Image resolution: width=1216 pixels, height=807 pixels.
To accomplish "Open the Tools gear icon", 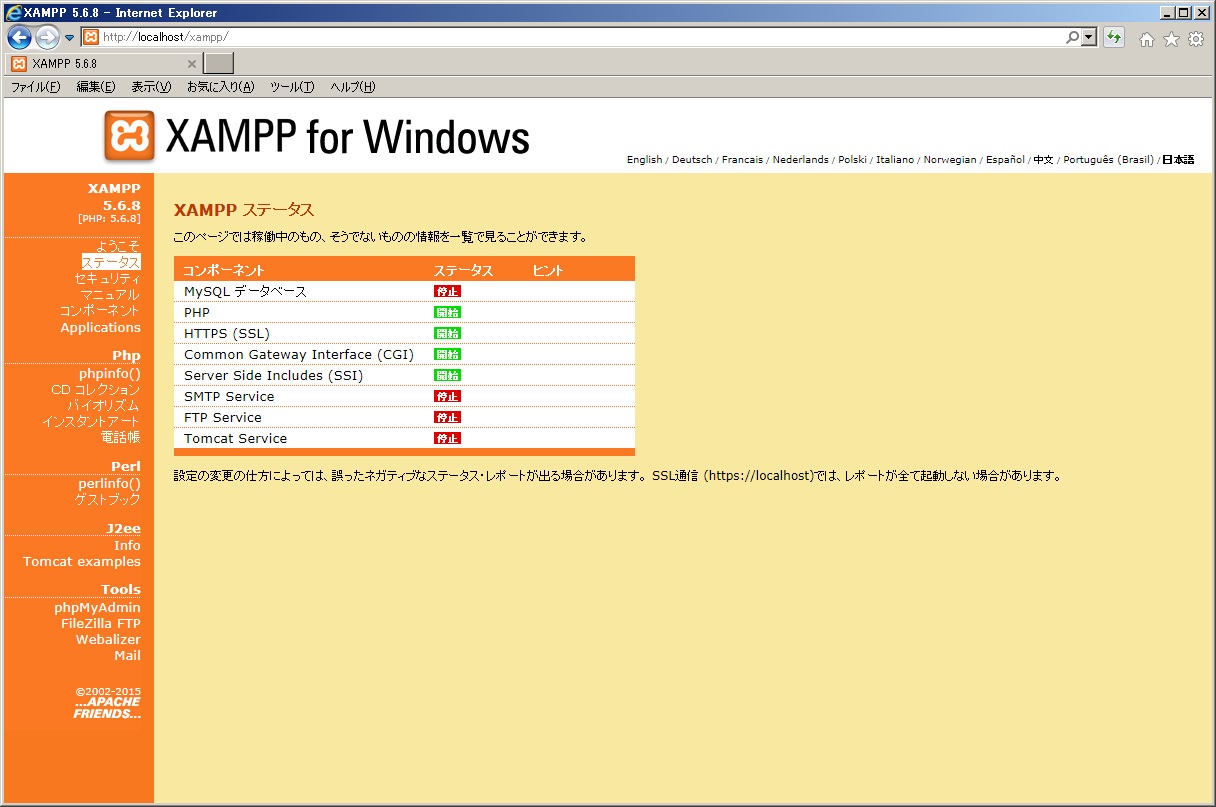I will (x=1195, y=39).
